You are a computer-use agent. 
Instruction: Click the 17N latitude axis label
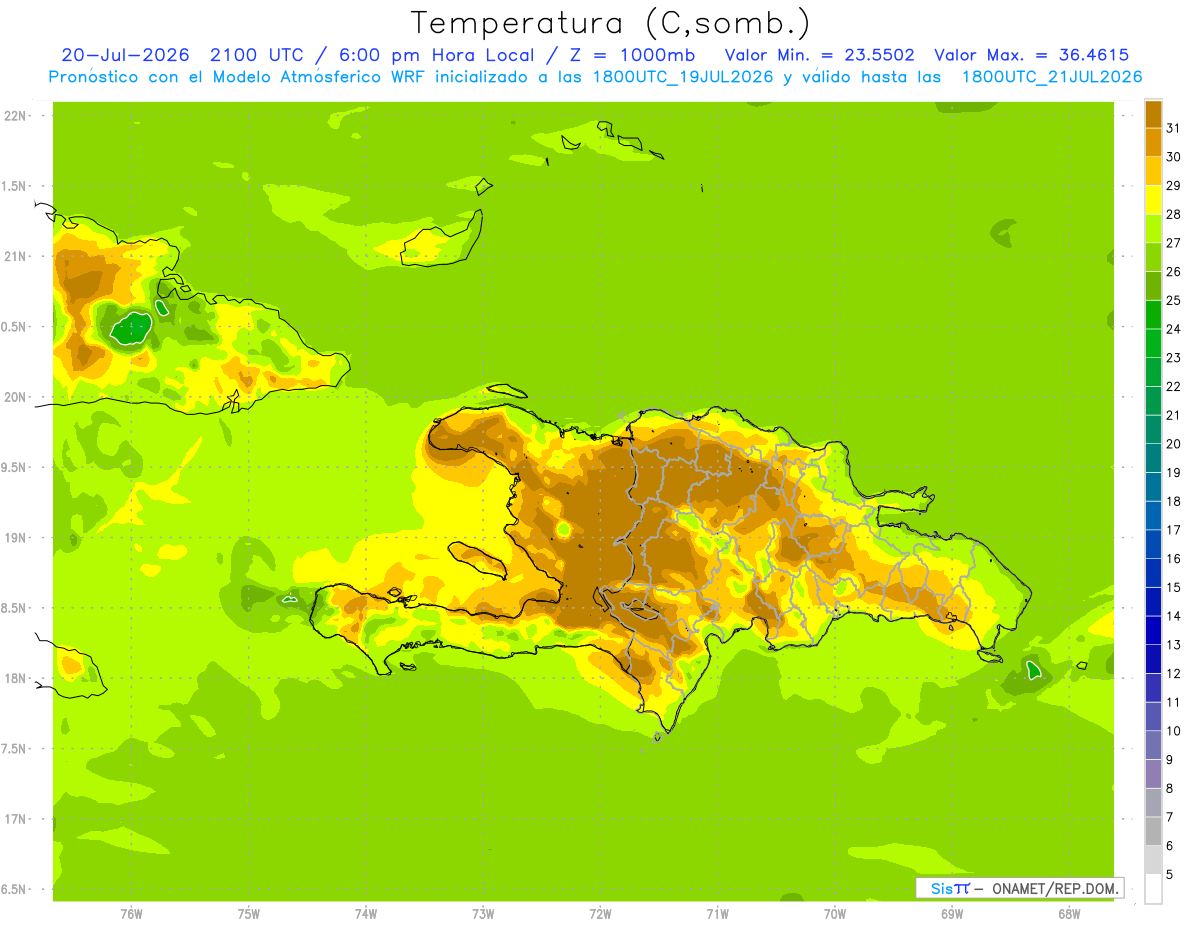[x=15, y=819]
